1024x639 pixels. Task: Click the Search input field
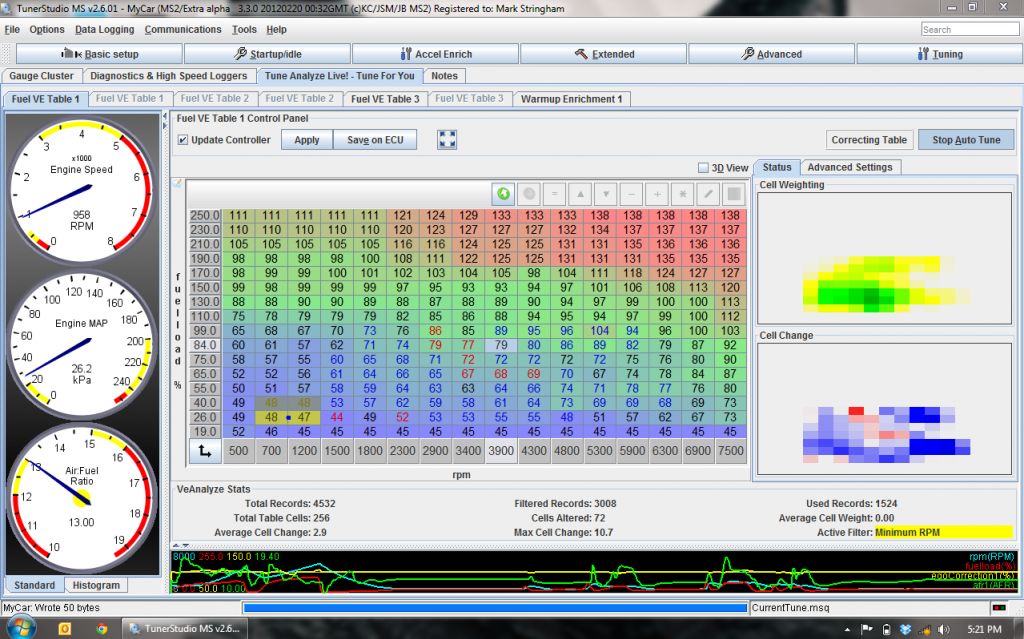969,29
